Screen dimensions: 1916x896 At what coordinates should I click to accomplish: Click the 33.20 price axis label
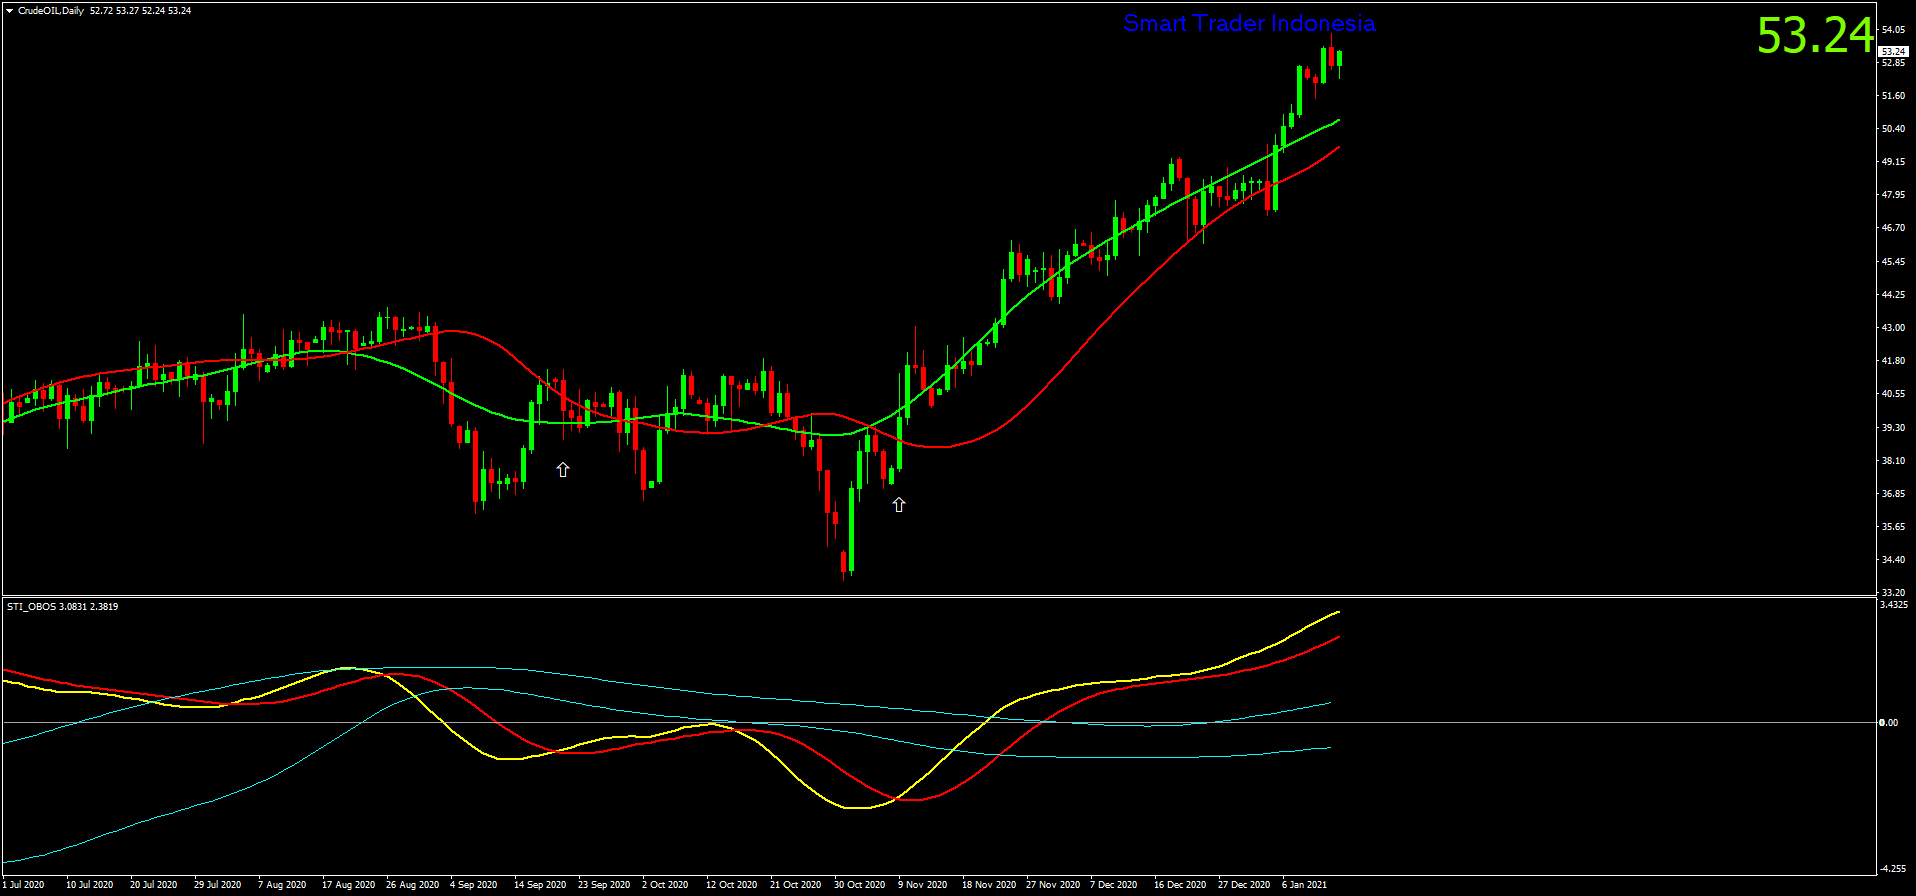(x=1893, y=593)
